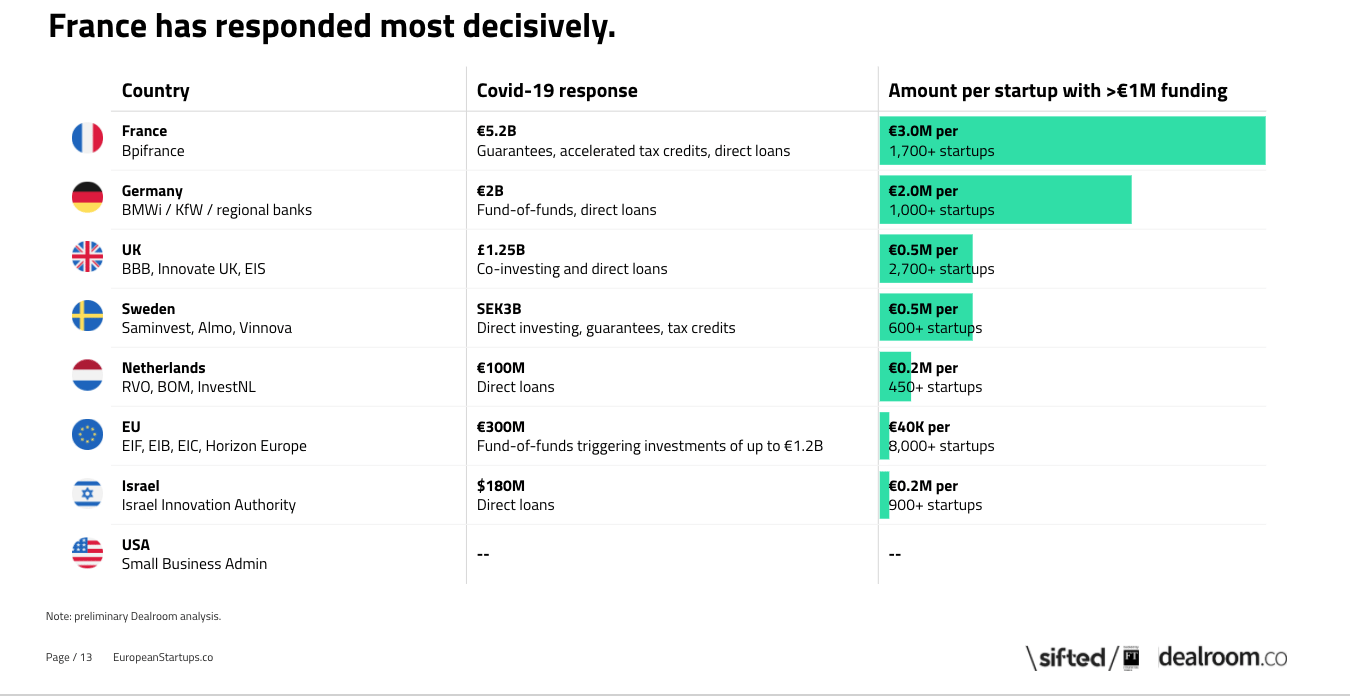Select the Covid-19 response column header
This screenshot has height=696, width=1350.
pos(557,90)
